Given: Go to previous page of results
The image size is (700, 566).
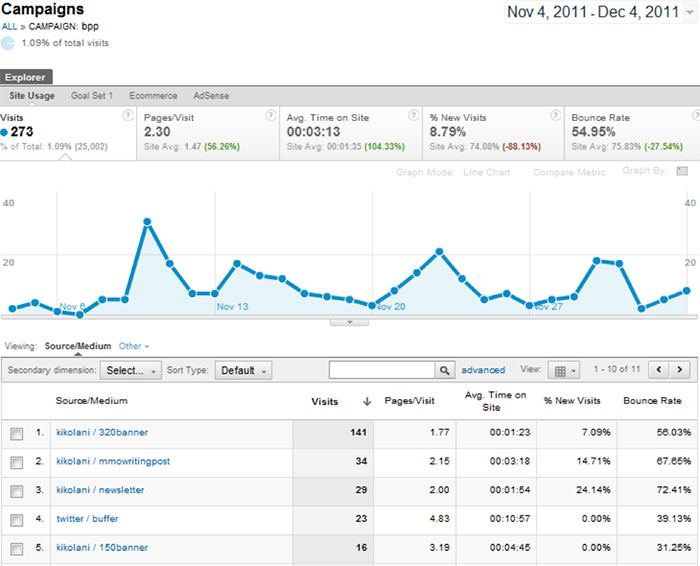Looking at the screenshot, I should [x=660, y=370].
